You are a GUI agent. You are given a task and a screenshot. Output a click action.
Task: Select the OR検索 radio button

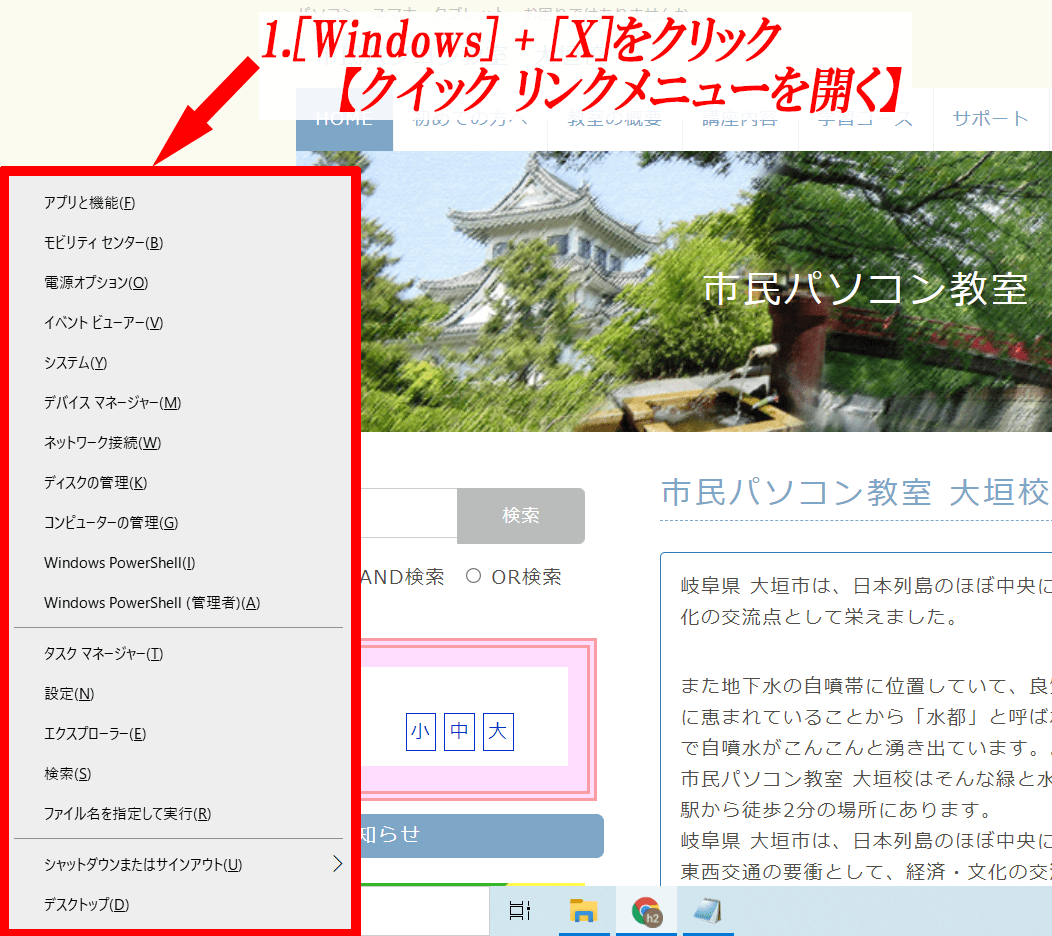pos(474,576)
